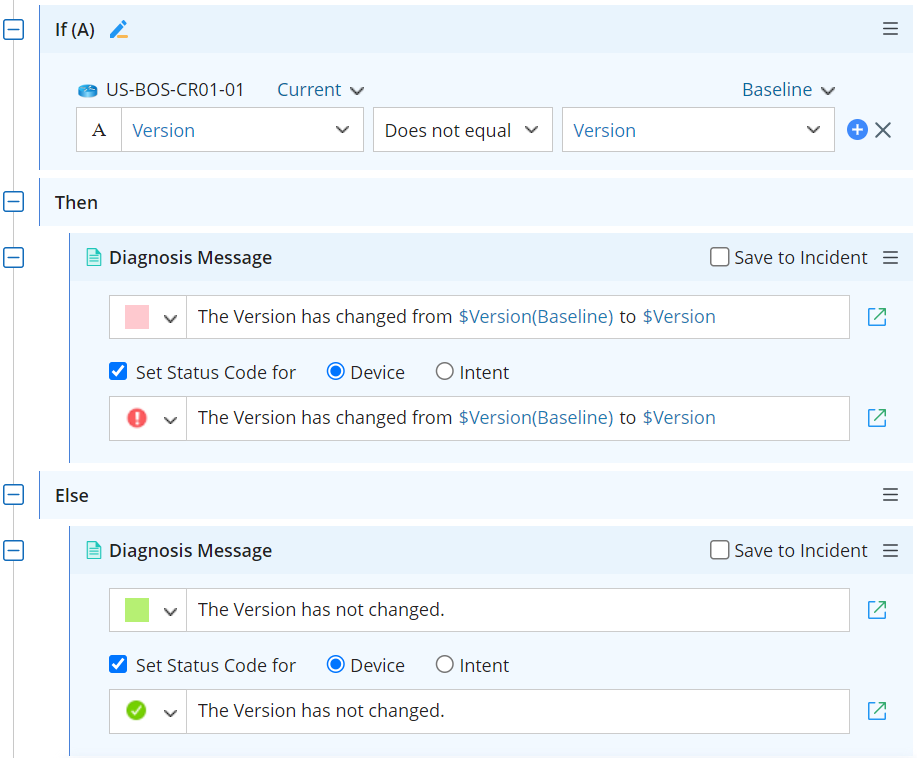Expand the Current data source dropdown
The image size is (917, 758).
(x=320, y=90)
